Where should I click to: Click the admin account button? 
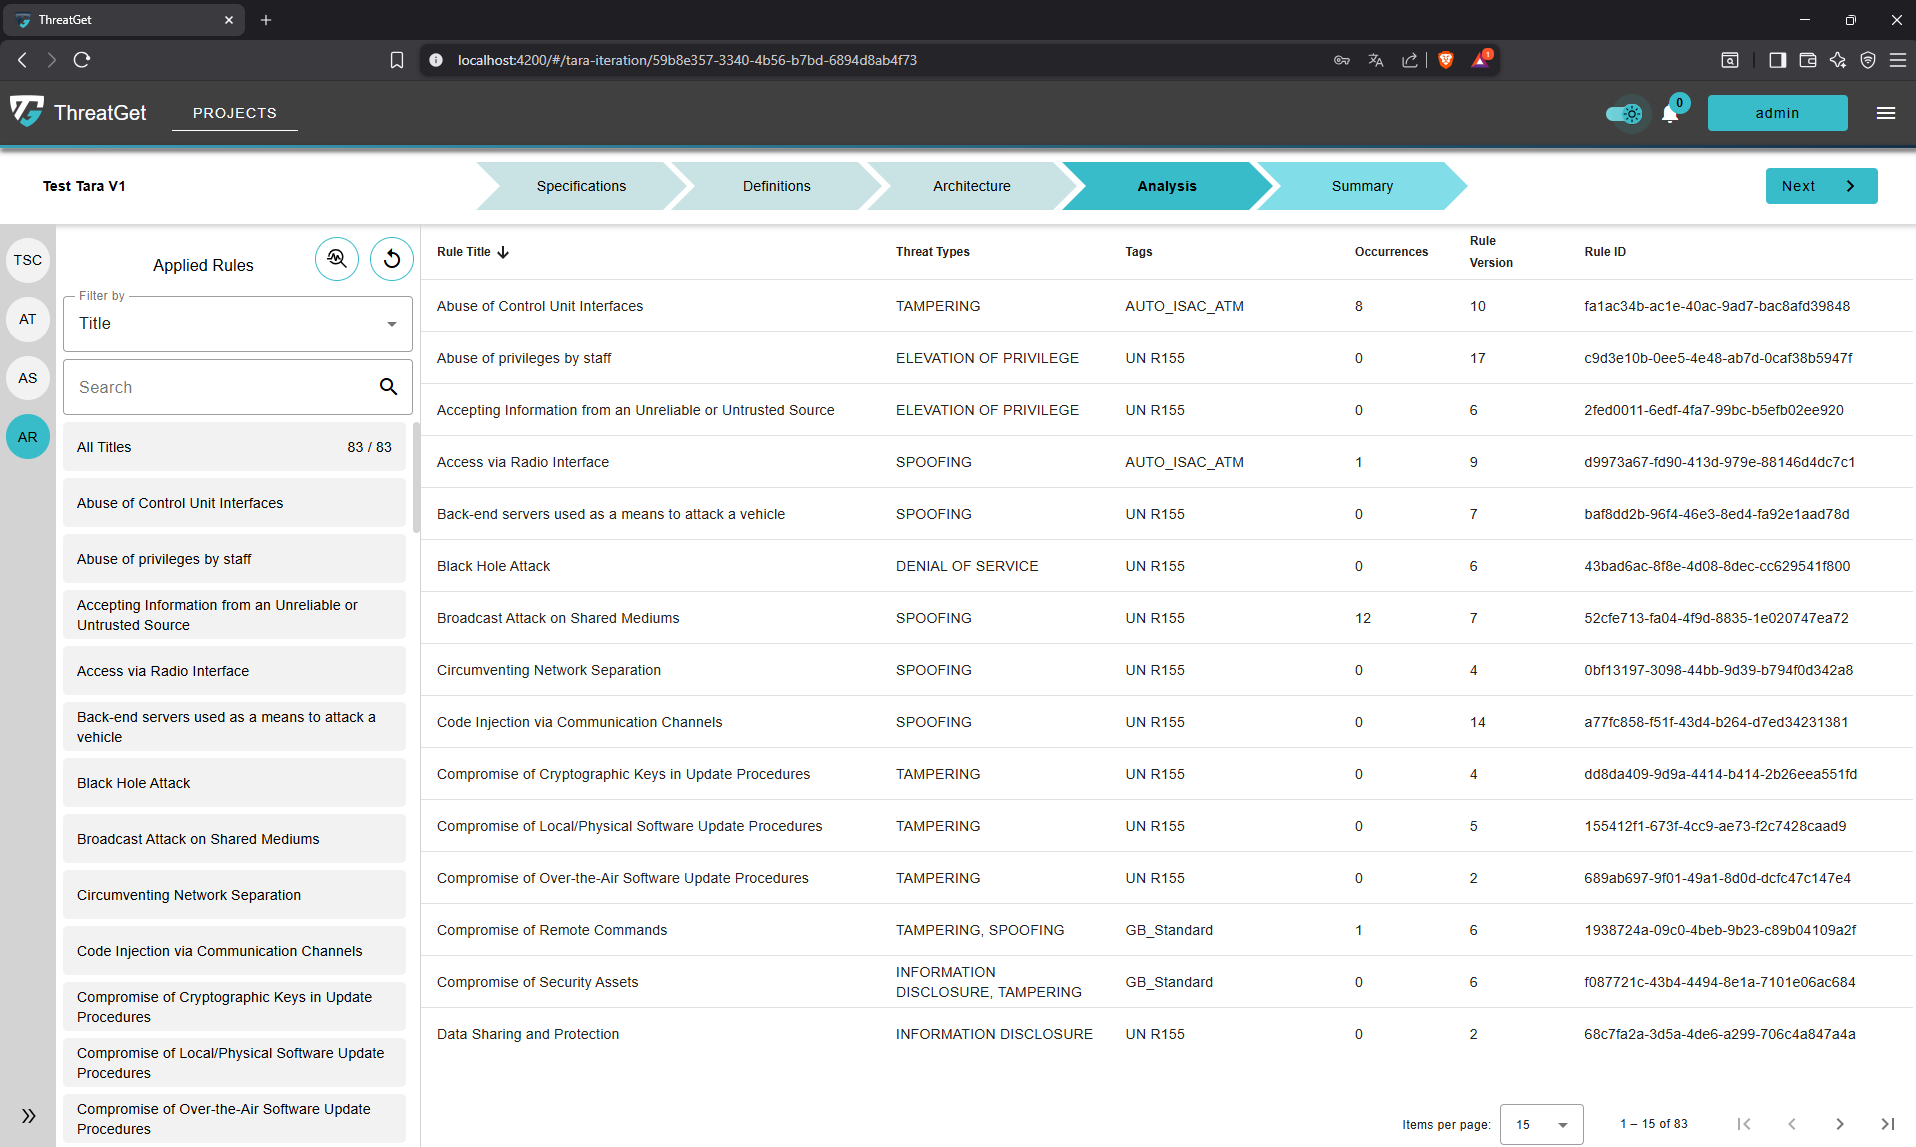(1777, 112)
